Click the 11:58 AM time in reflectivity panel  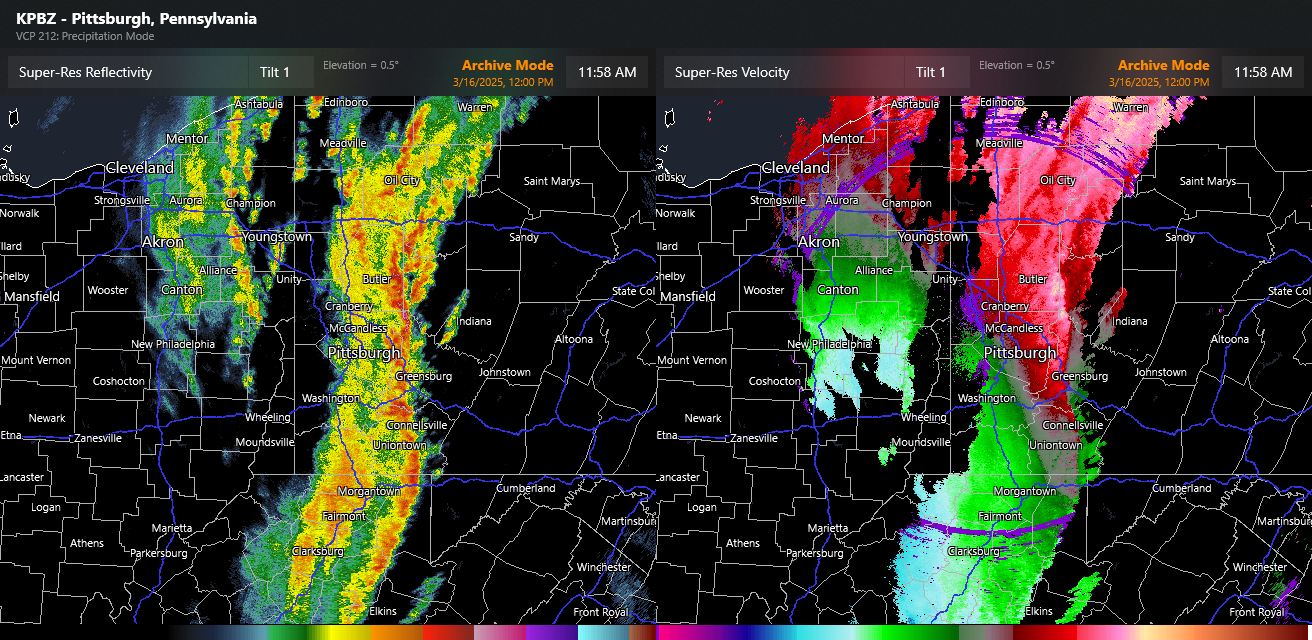(607, 72)
